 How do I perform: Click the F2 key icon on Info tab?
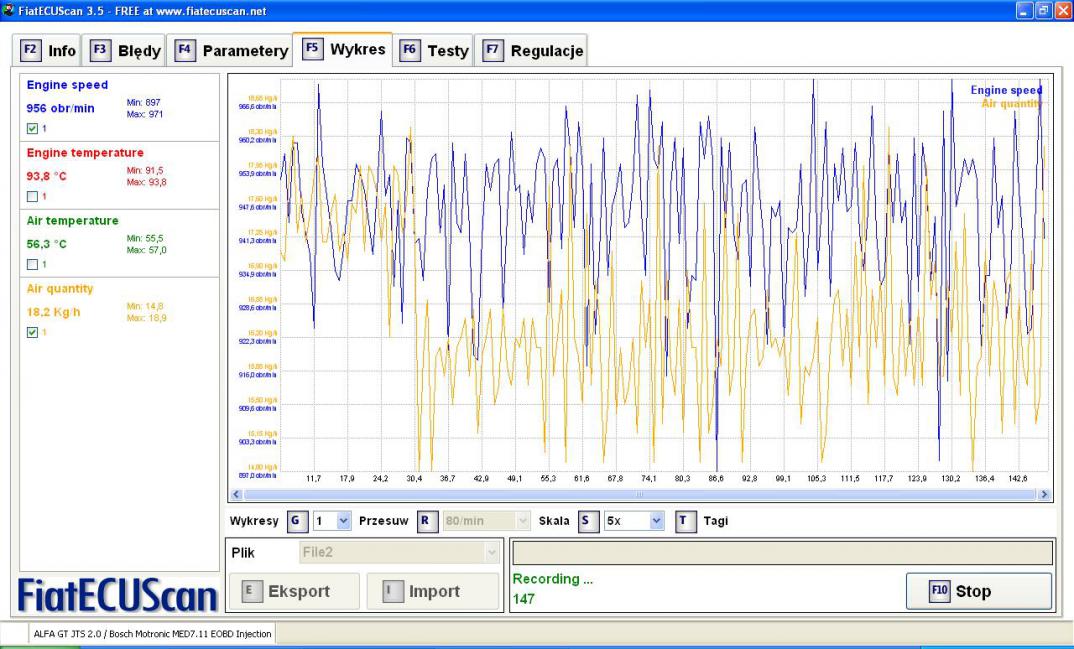click(31, 50)
